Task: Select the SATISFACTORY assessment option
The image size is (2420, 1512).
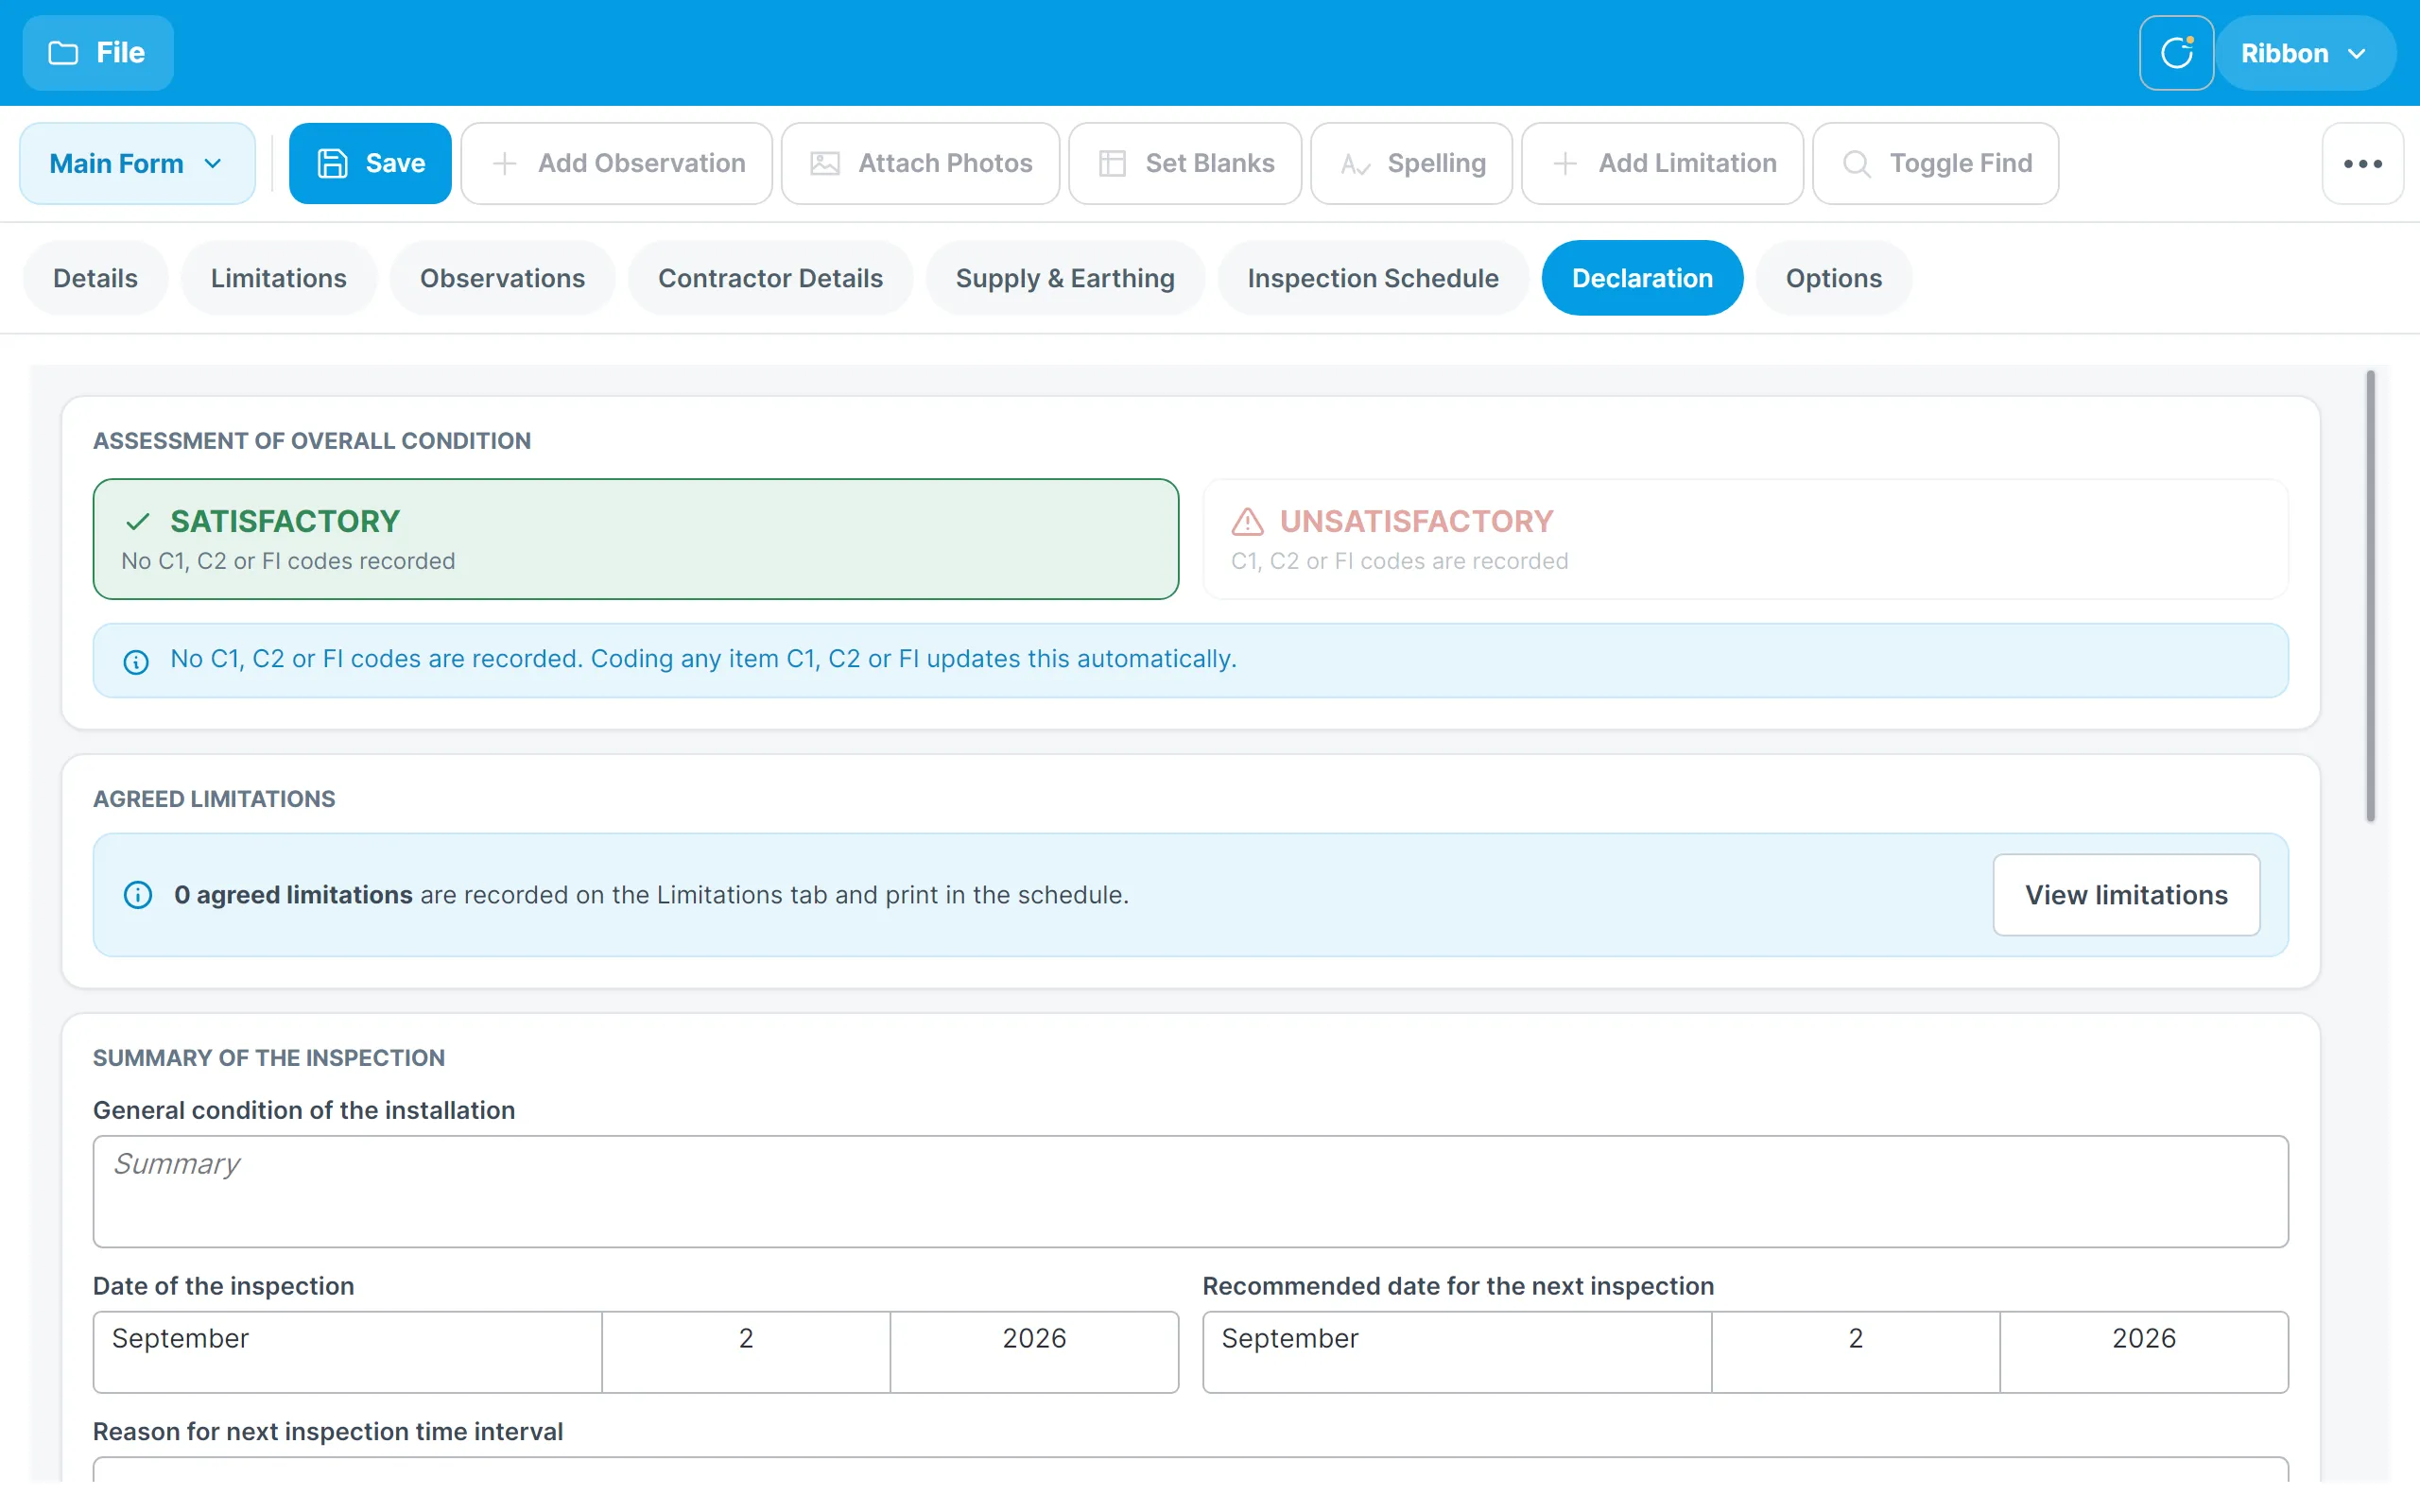Action: tap(636, 539)
